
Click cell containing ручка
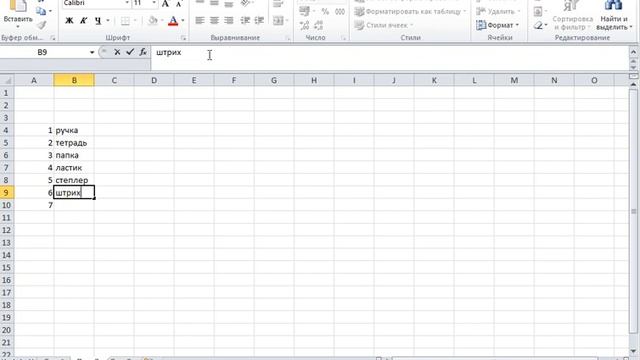[x=74, y=130]
